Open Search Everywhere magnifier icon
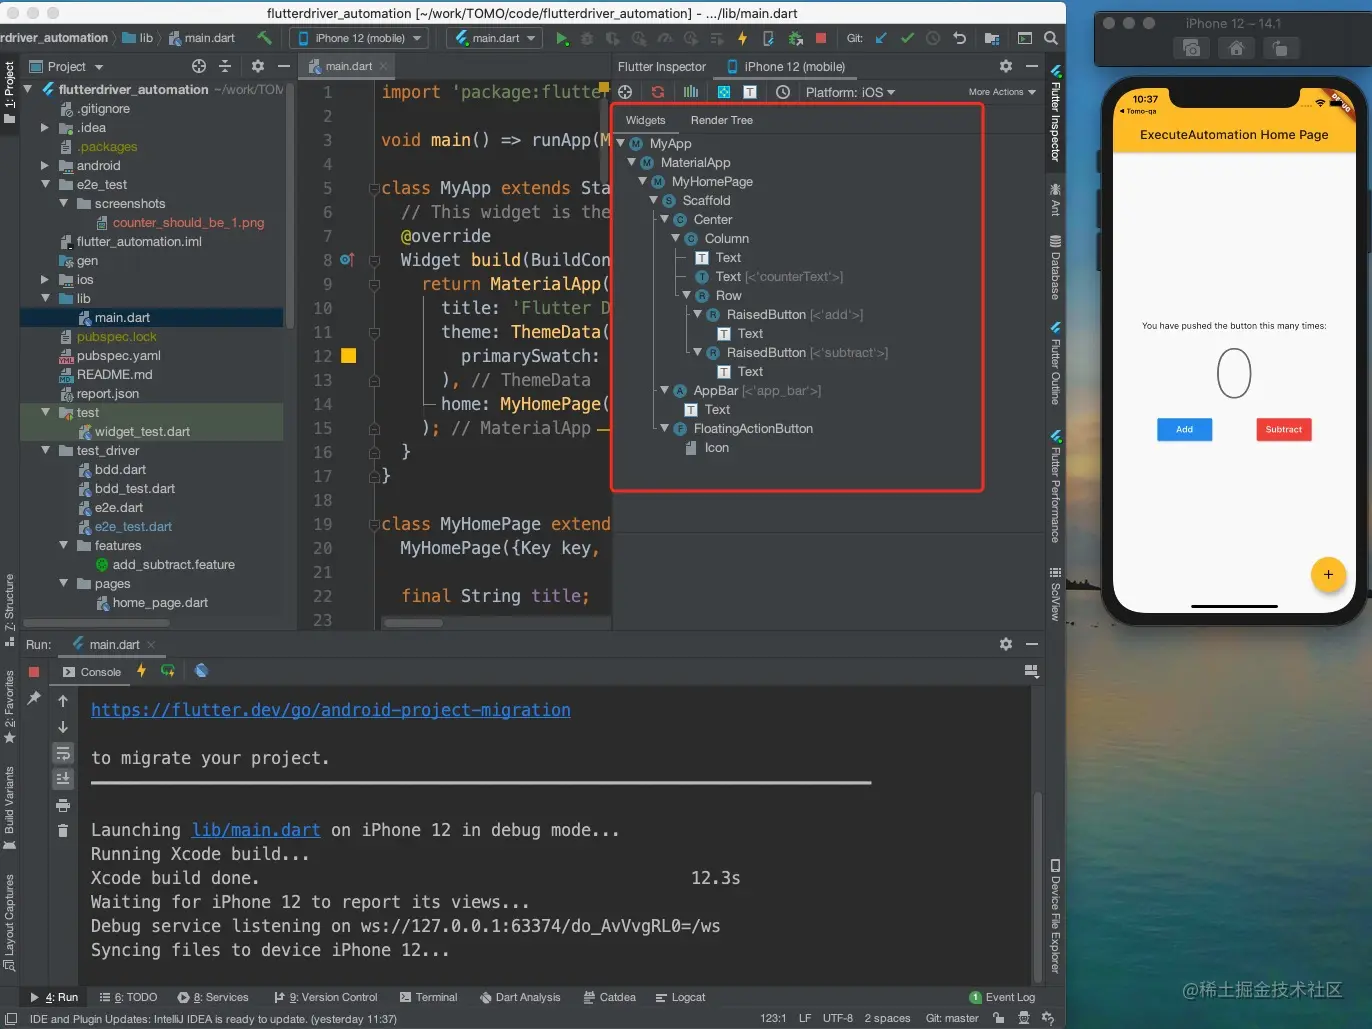The image size is (1372, 1029). point(1051,38)
